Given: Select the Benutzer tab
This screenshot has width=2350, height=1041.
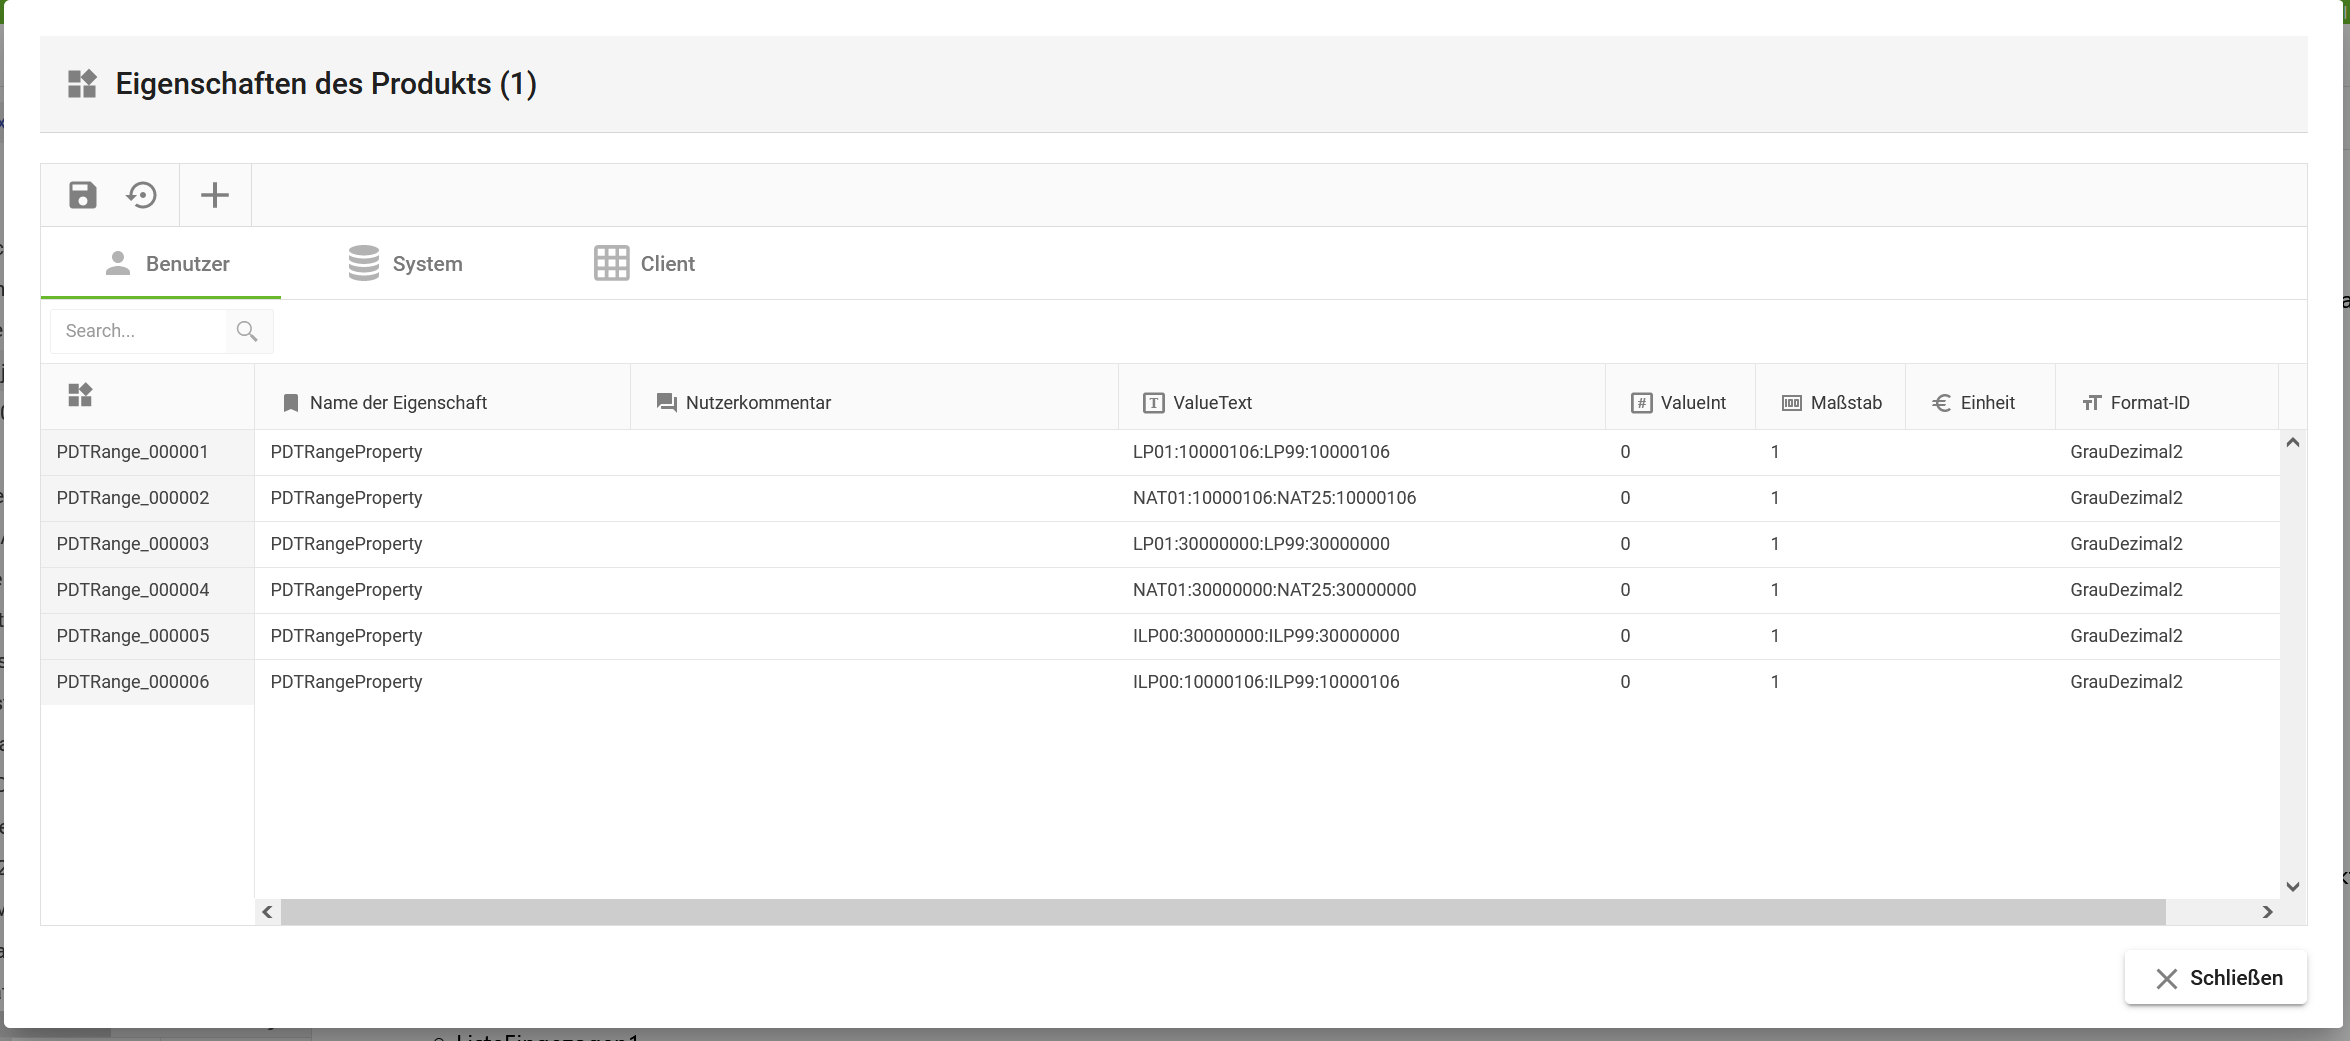Looking at the screenshot, I should point(168,264).
